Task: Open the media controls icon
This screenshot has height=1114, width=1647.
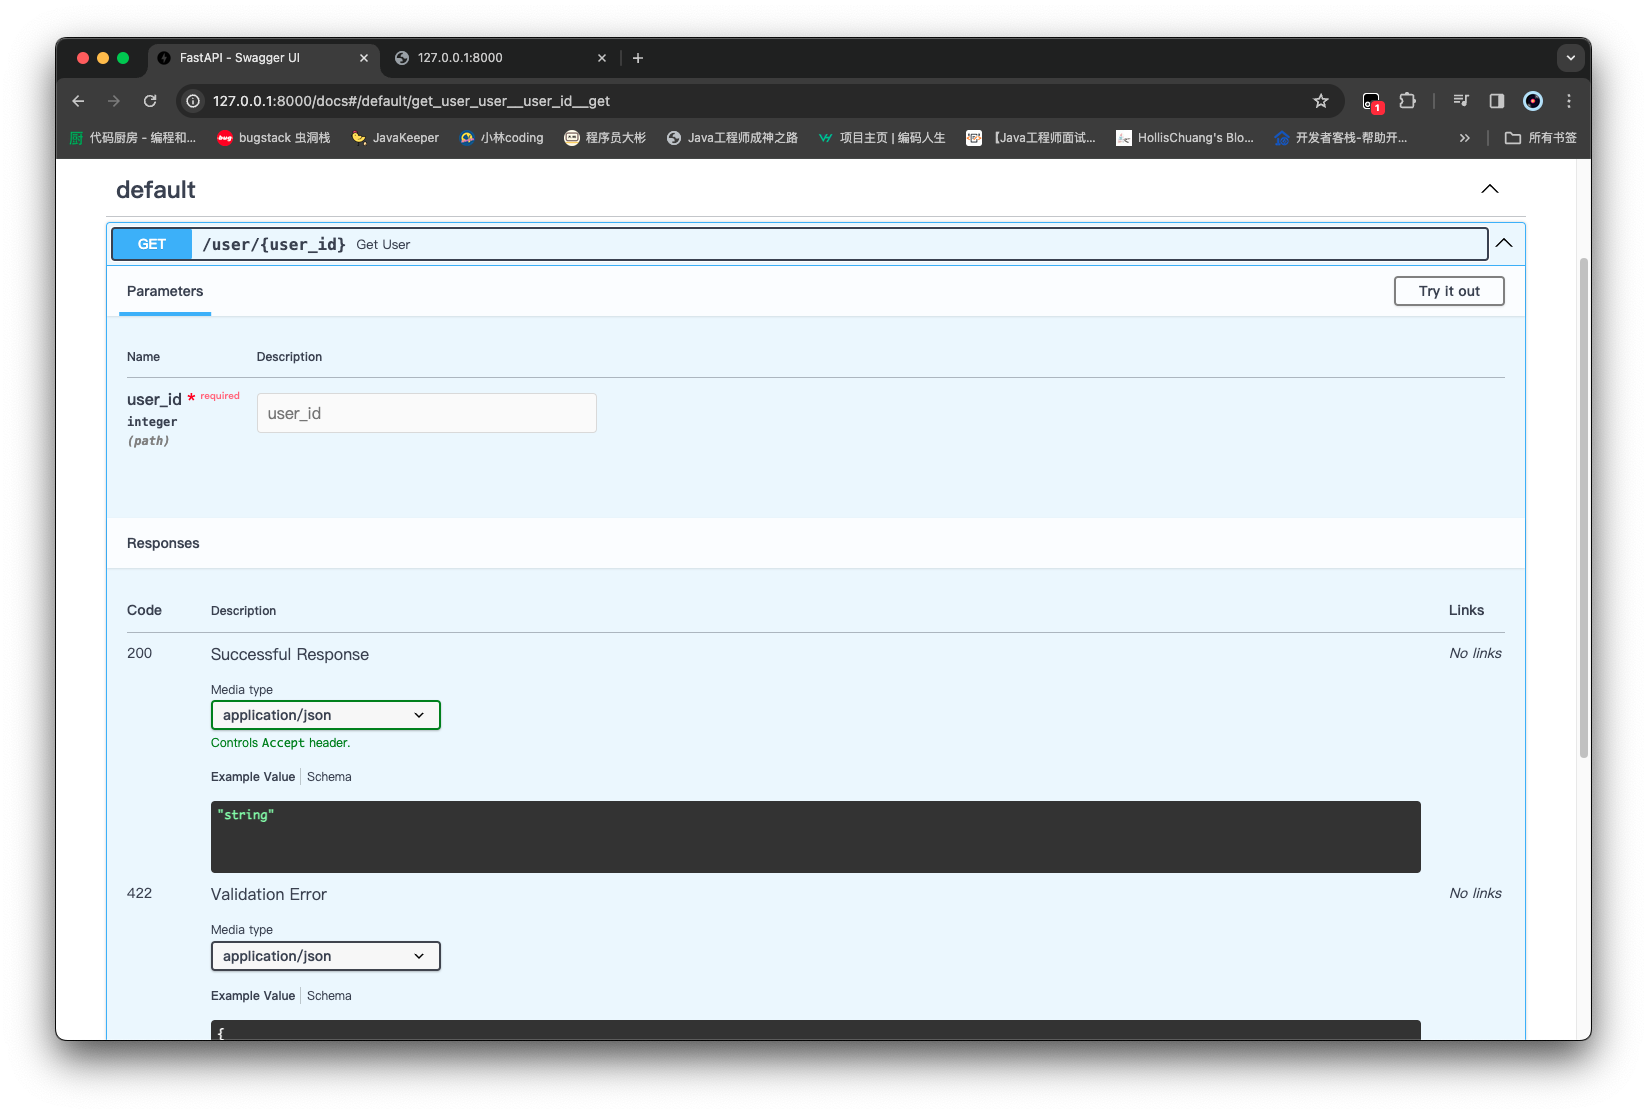Action: [1461, 101]
